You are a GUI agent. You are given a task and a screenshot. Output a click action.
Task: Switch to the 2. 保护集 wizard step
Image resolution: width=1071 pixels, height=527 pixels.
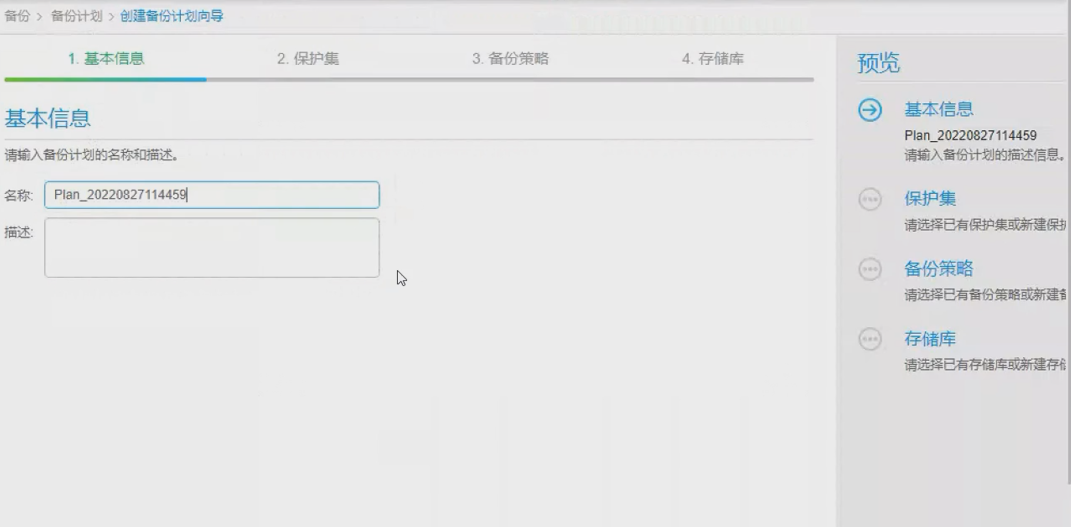coord(308,58)
